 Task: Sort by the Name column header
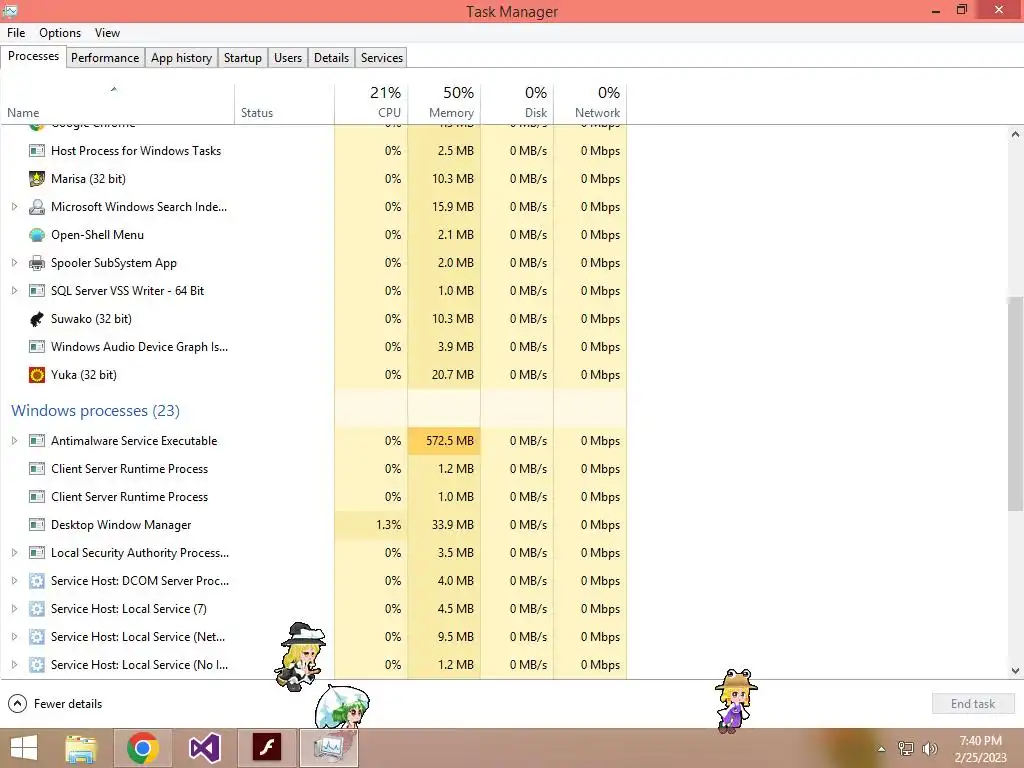click(118, 103)
